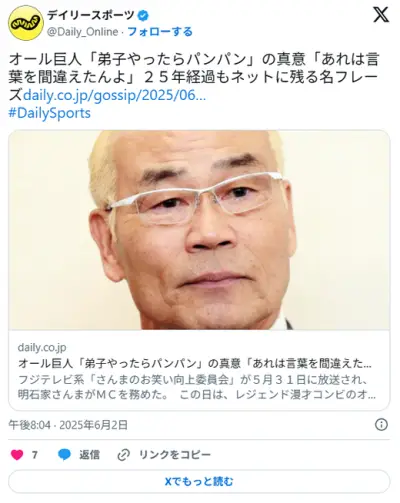Click the like count number 7

click(35, 455)
